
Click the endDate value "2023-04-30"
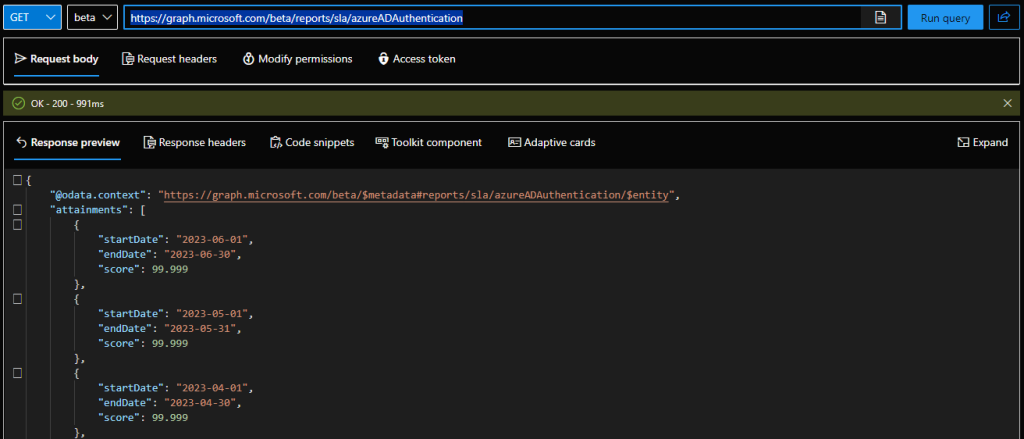point(200,403)
